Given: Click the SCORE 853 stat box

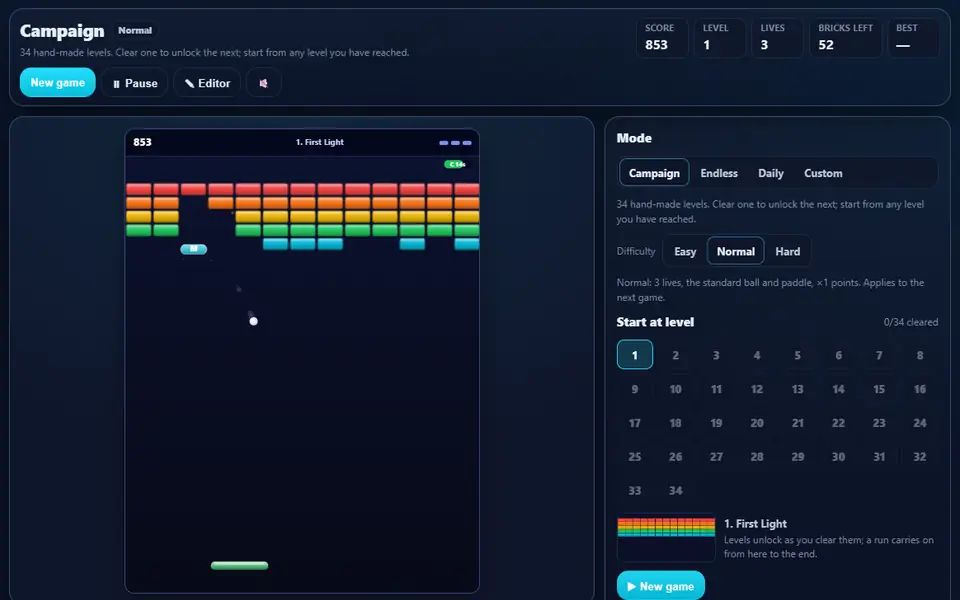Looking at the screenshot, I should click(x=662, y=38).
